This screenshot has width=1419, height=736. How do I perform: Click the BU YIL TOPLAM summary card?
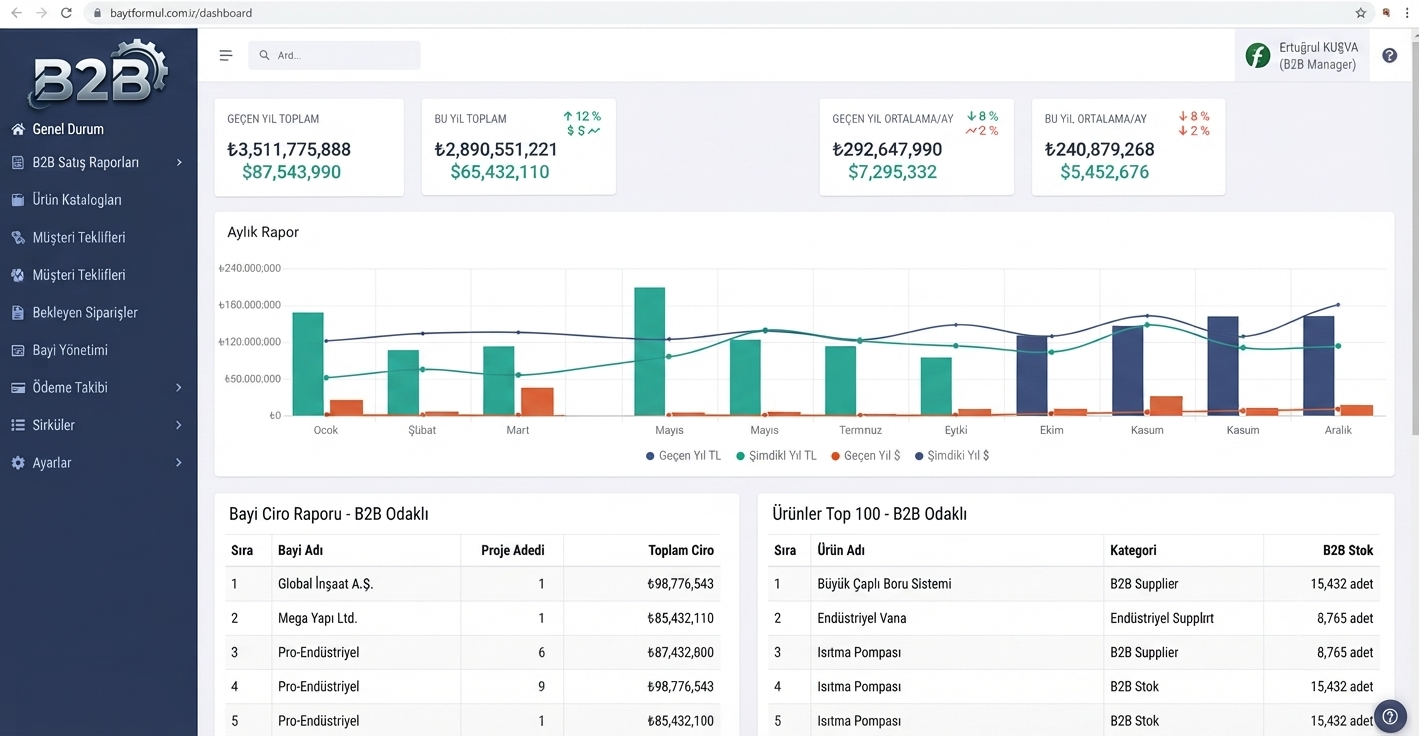(x=518, y=147)
